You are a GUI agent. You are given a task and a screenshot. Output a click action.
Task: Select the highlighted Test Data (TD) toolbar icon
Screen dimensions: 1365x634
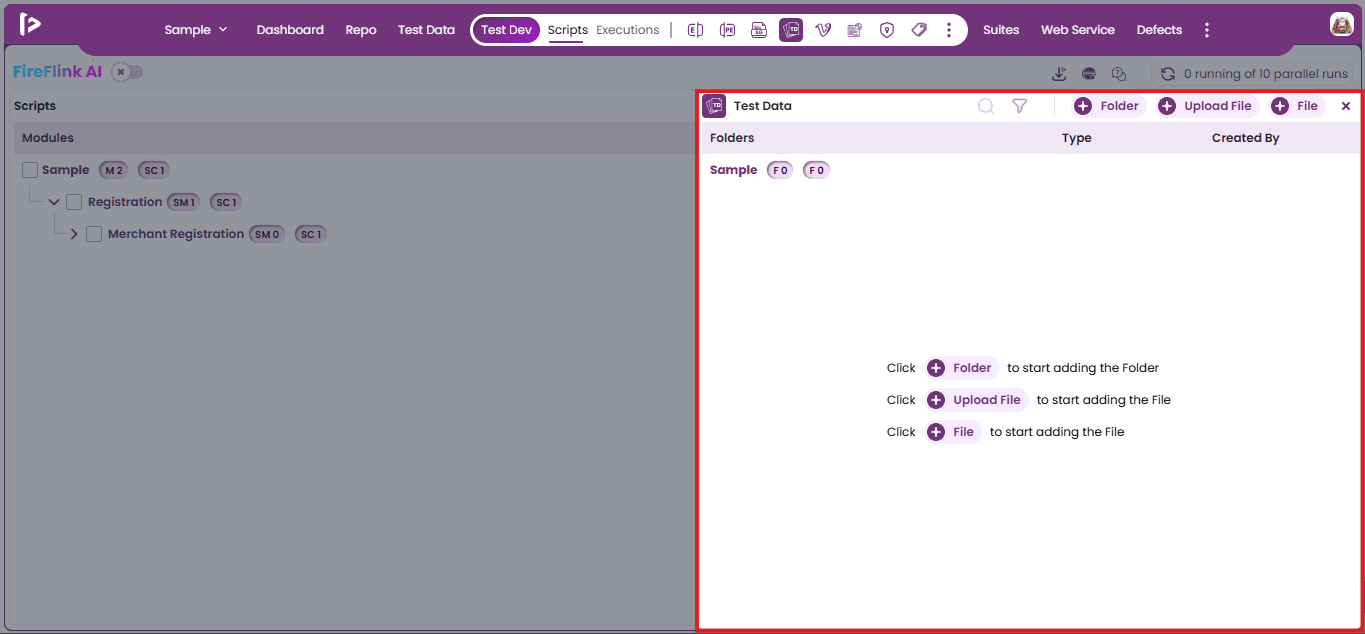(791, 30)
